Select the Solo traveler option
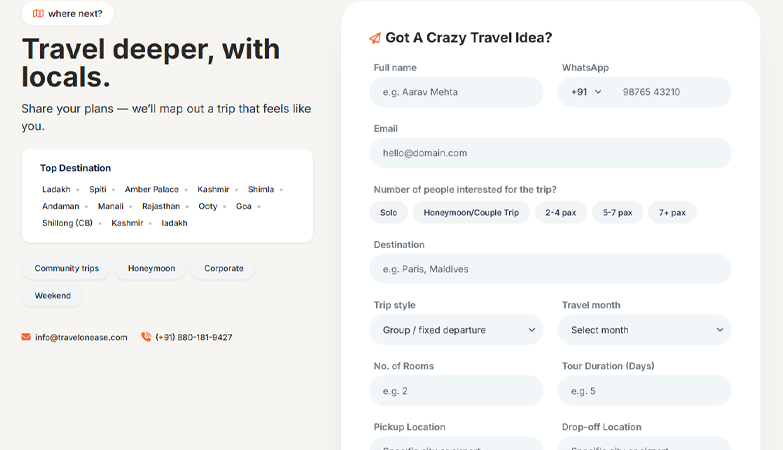Screen dimensions: 783x450 388,212
